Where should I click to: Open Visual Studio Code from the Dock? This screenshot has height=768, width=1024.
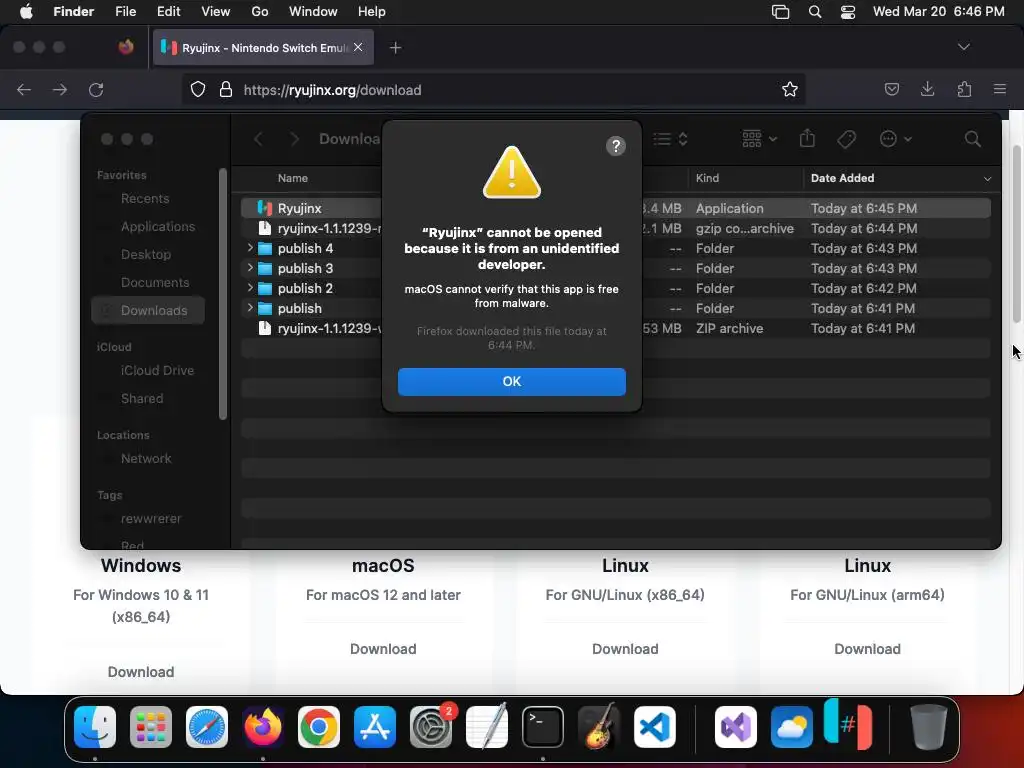[654, 727]
